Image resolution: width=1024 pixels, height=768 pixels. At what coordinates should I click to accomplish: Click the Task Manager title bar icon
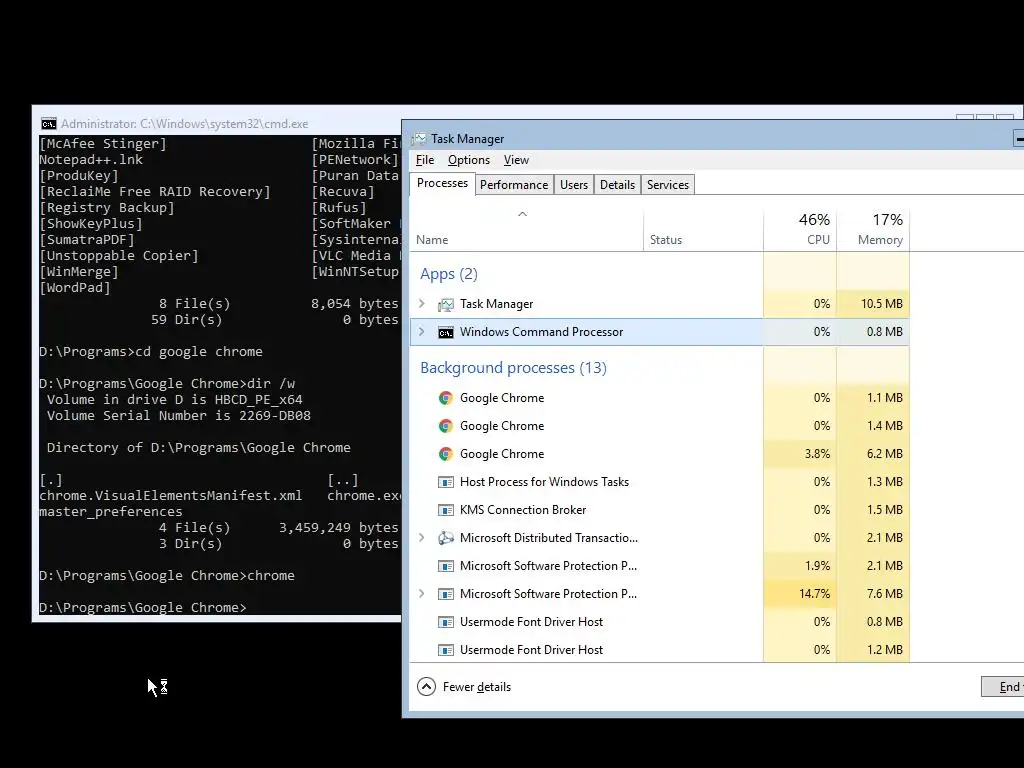tap(419, 138)
